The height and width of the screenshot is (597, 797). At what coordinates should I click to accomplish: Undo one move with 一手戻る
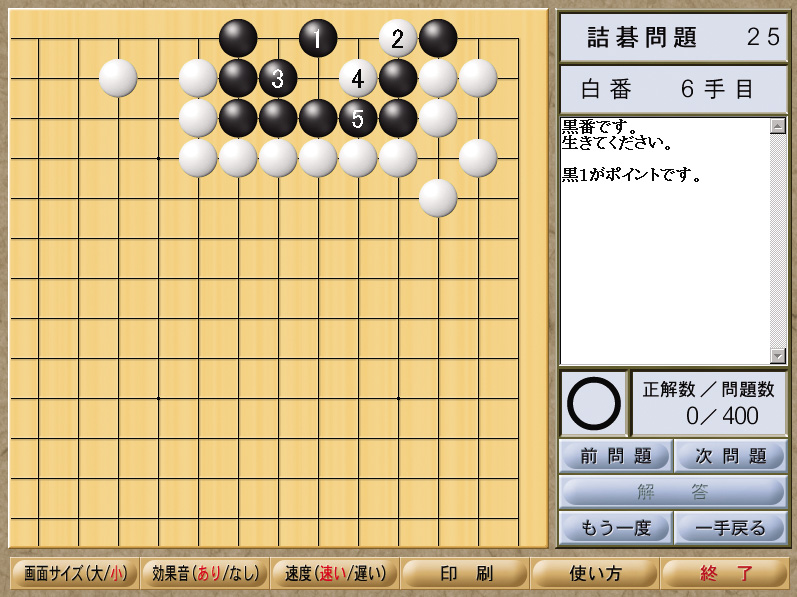tap(730, 528)
